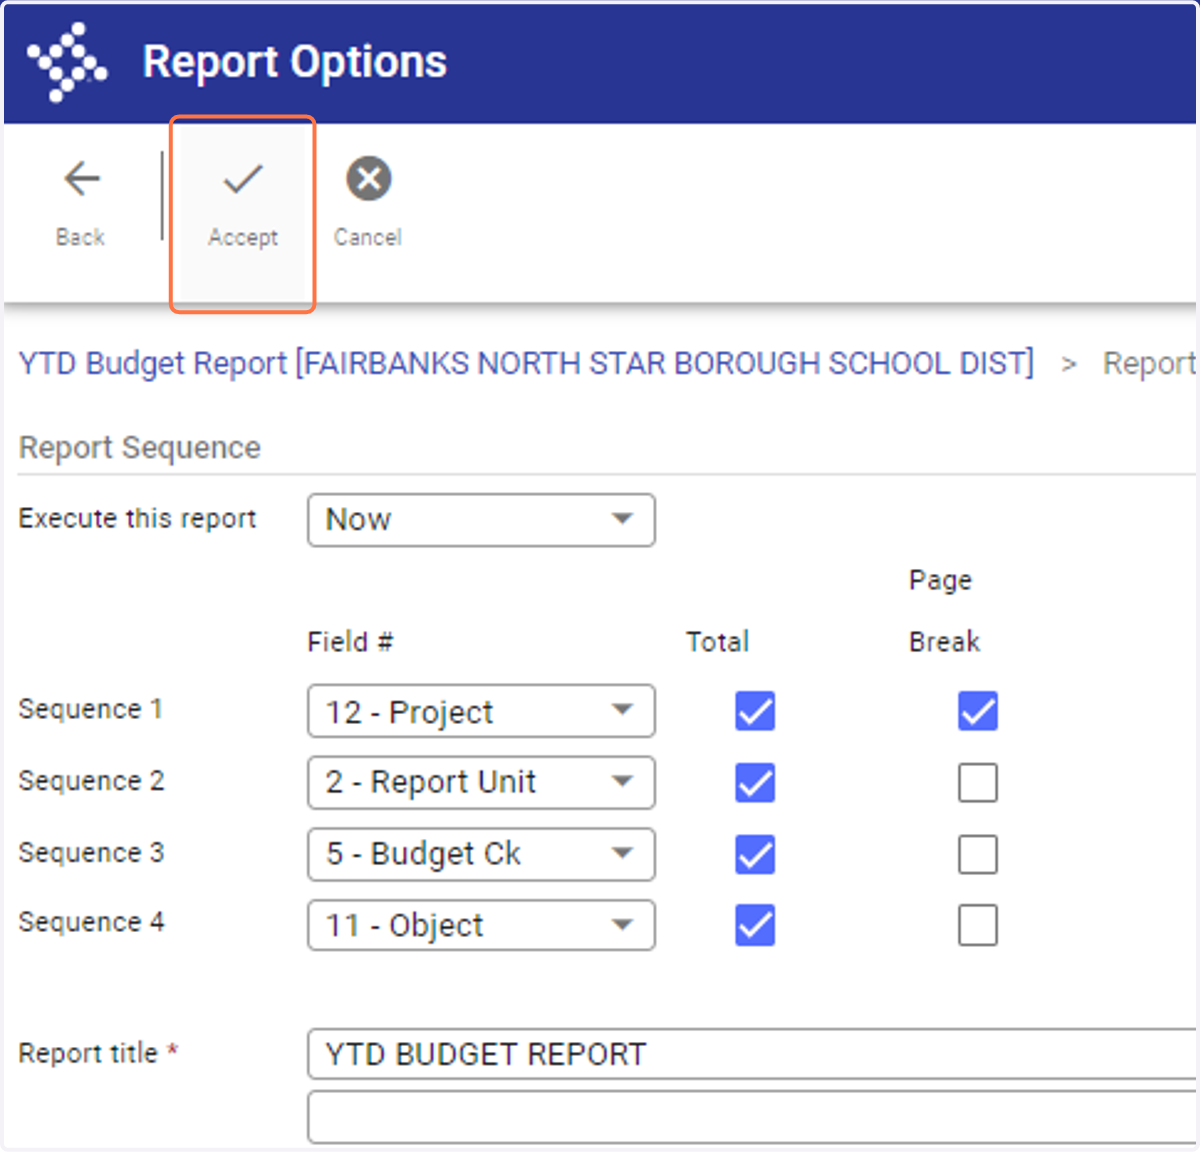Viewport: 1200px width, 1152px height.
Task: Click the 'Execute this report' label
Action: click(138, 519)
